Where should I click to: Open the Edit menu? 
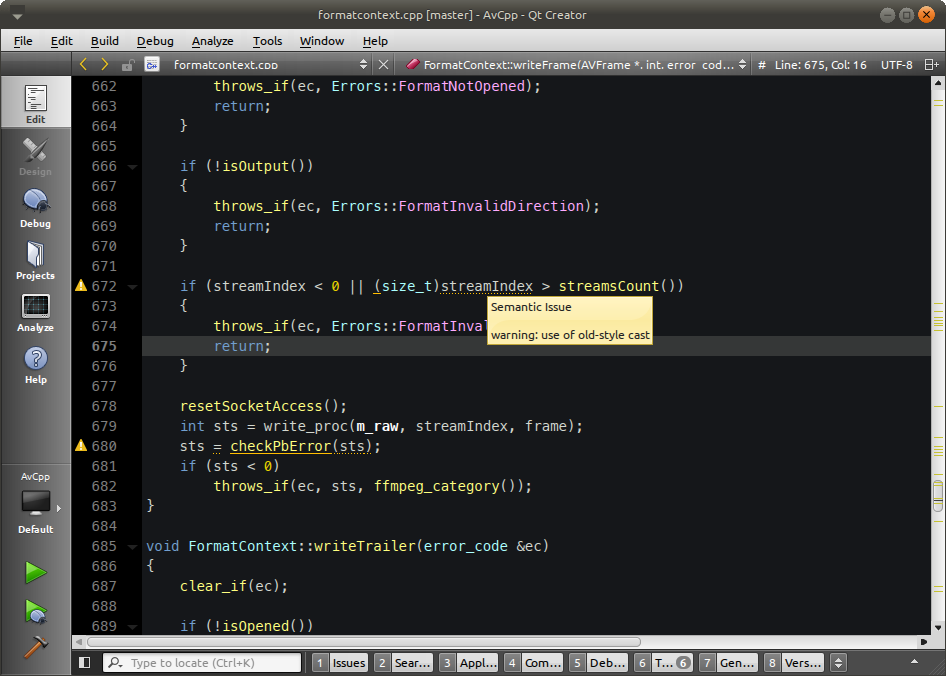pos(62,41)
